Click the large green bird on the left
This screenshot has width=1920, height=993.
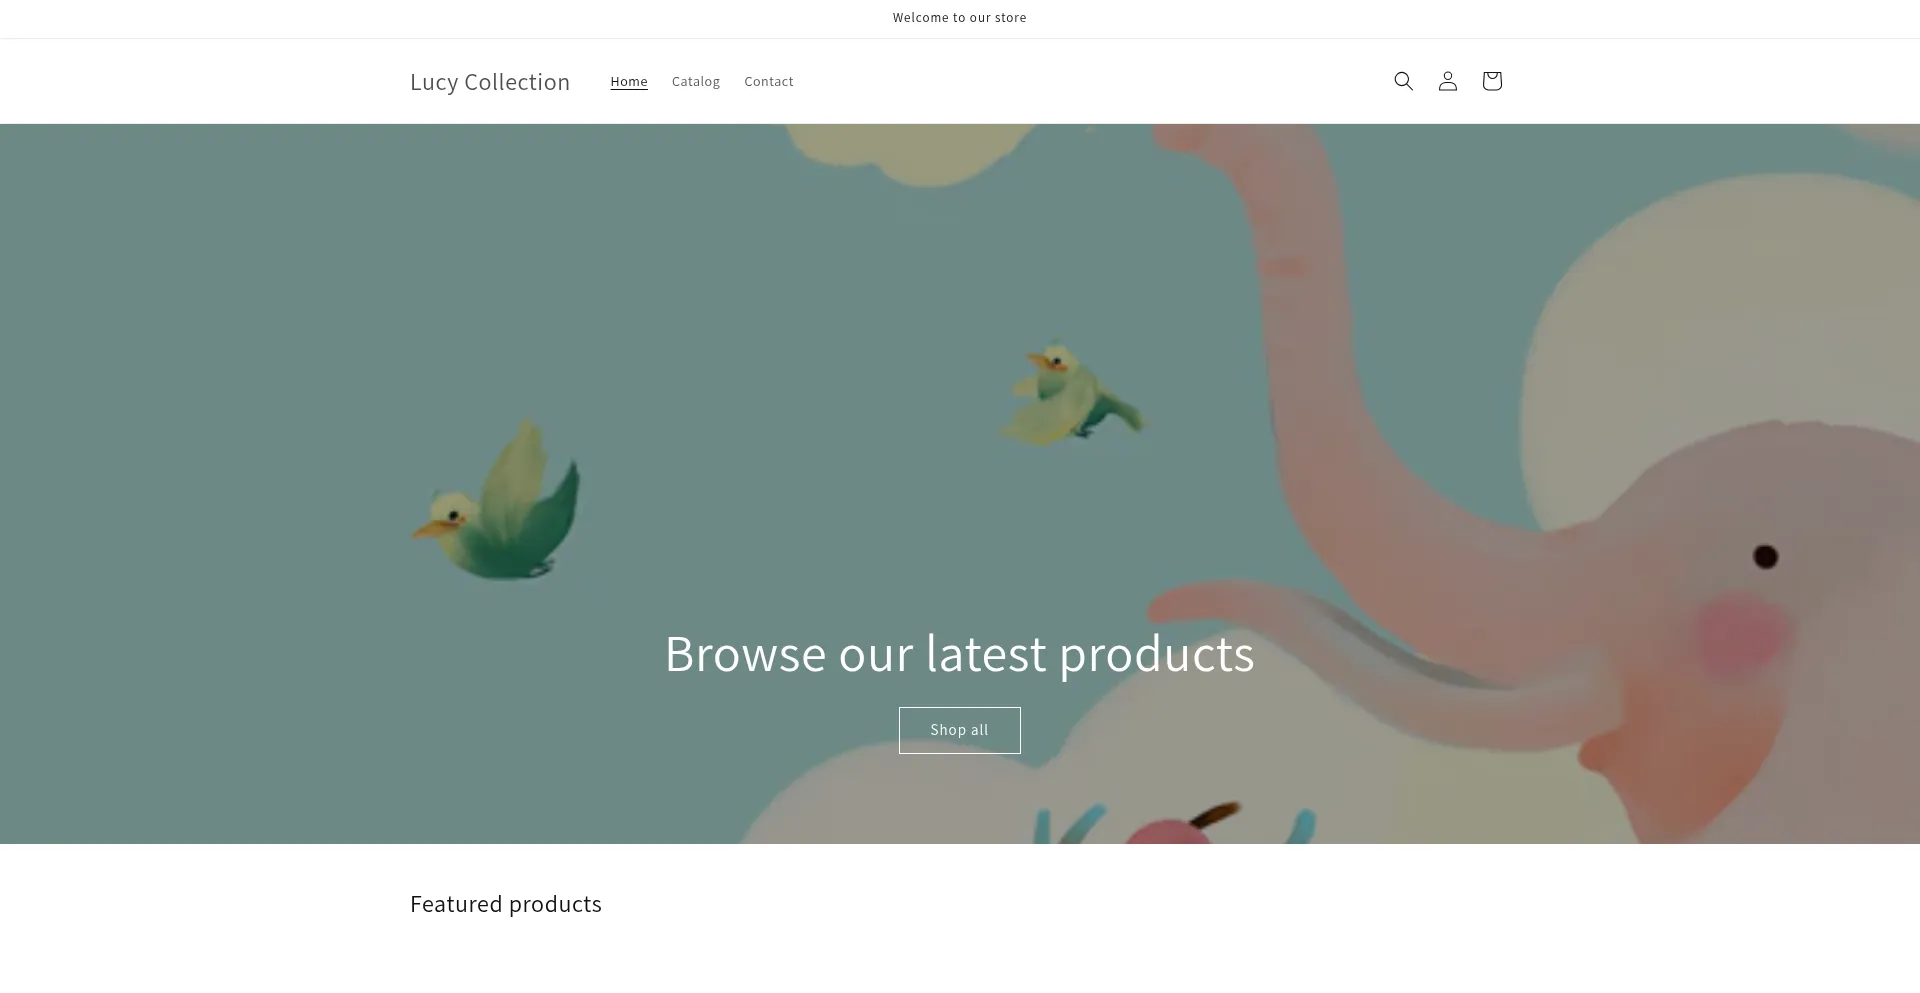pos(497,502)
